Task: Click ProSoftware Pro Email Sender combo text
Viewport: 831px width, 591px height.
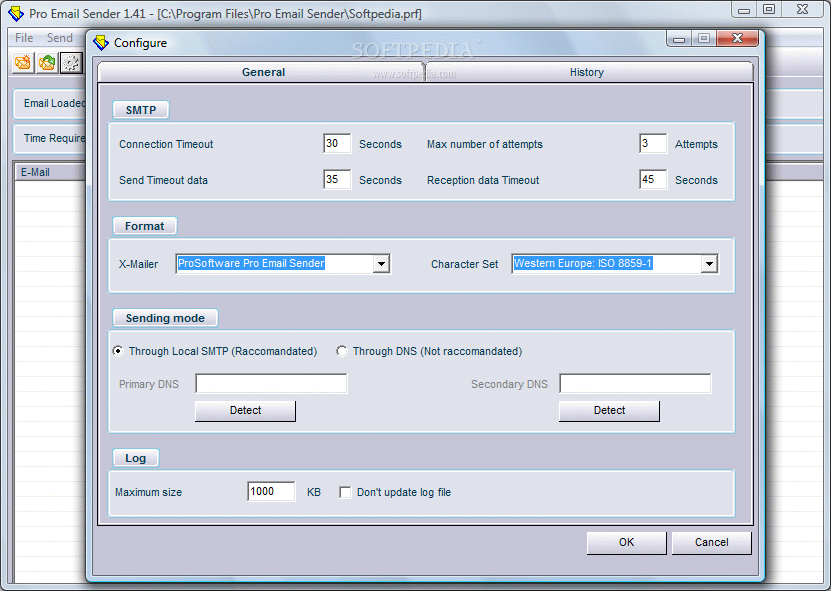Action: coord(251,263)
